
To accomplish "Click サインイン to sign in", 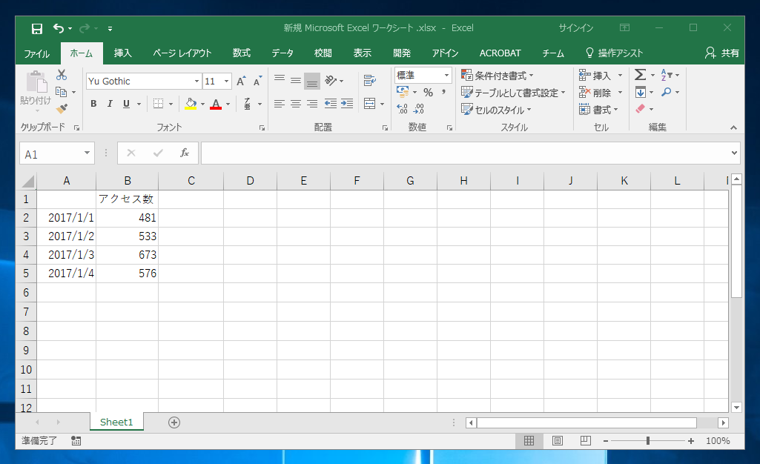I will [576, 28].
